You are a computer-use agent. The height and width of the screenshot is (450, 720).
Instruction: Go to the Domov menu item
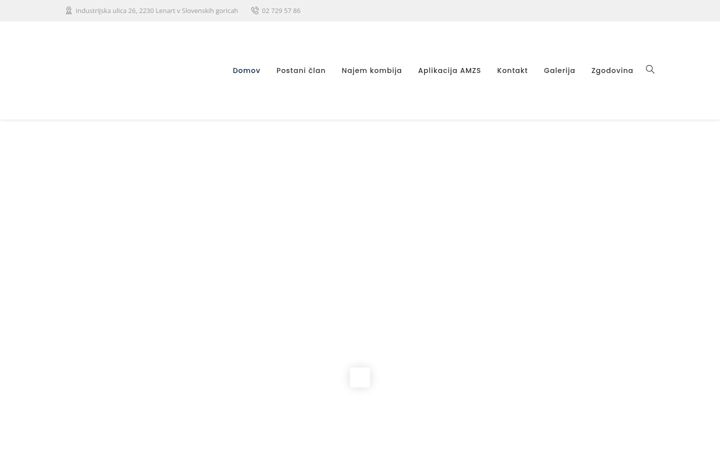(246, 70)
